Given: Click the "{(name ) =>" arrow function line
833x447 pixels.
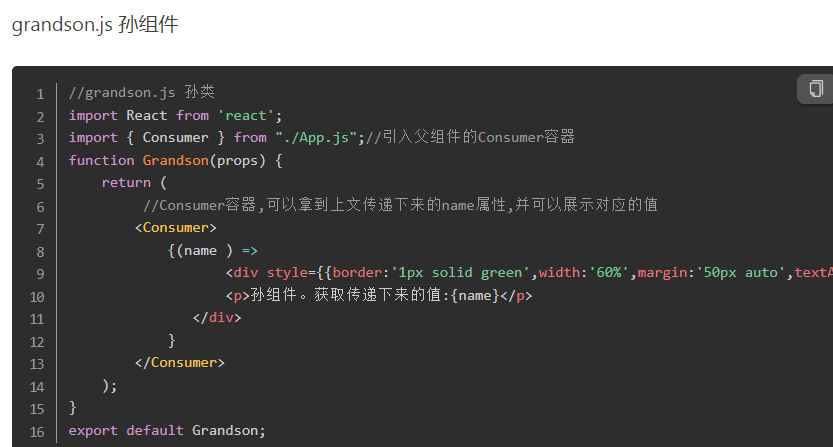Looking at the screenshot, I should 212,250.
